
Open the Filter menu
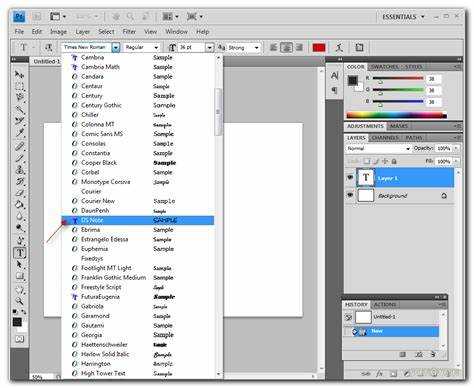click(x=129, y=32)
